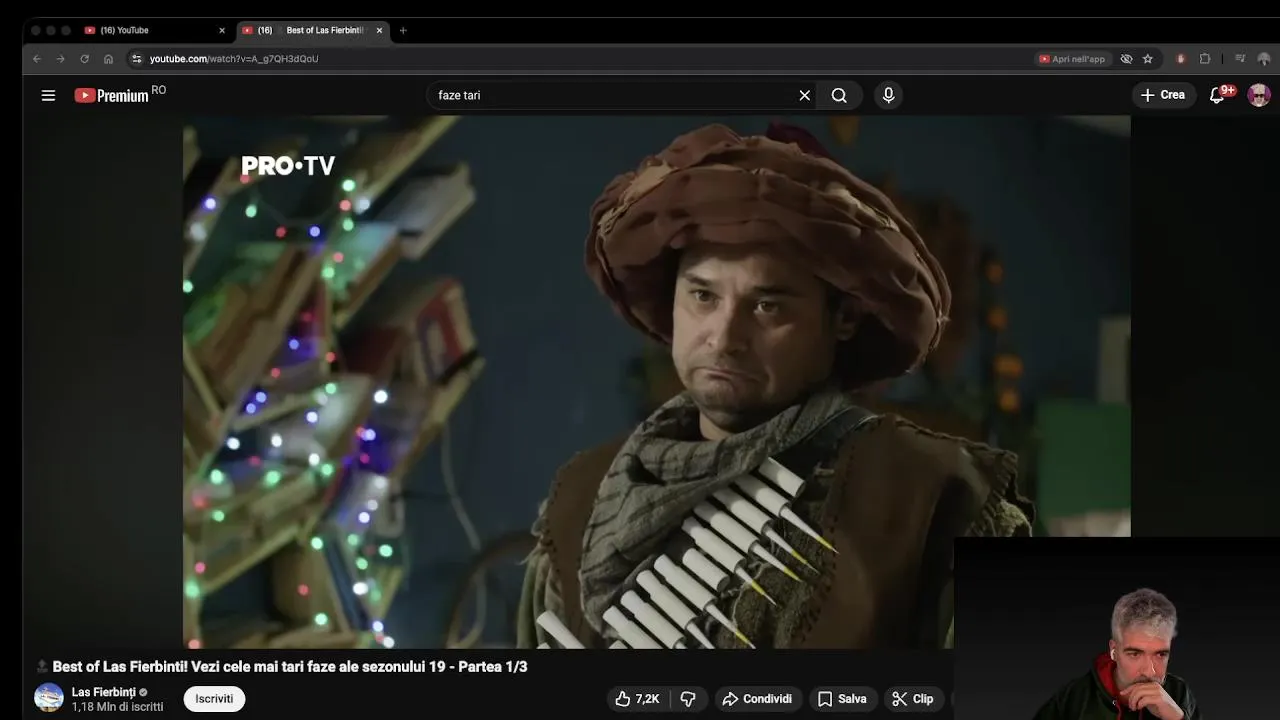Open the browser profile avatar
Image resolution: width=1280 pixels, height=720 pixels.
1264,59
